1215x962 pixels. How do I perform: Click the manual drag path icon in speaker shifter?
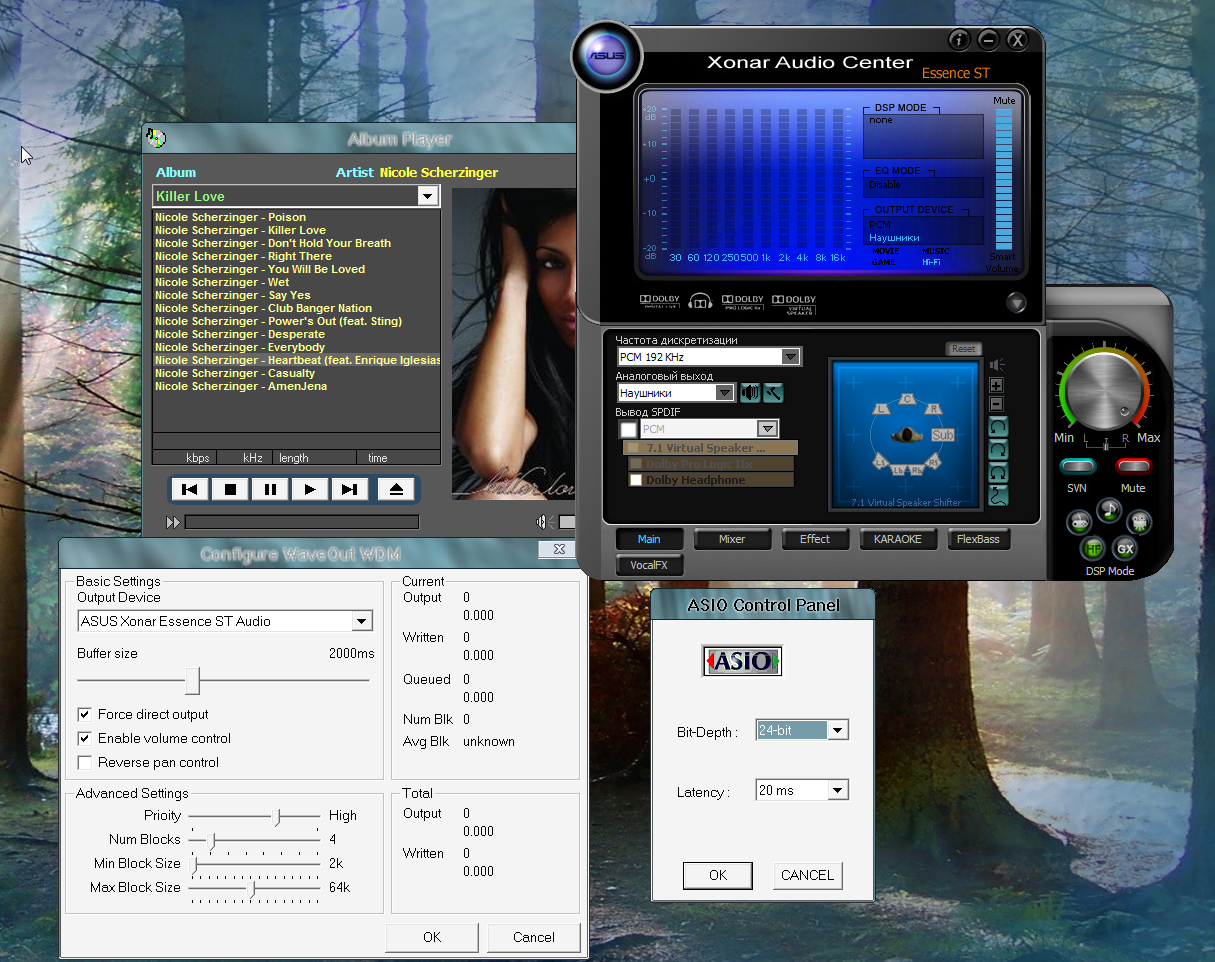[x=998, y=495]
